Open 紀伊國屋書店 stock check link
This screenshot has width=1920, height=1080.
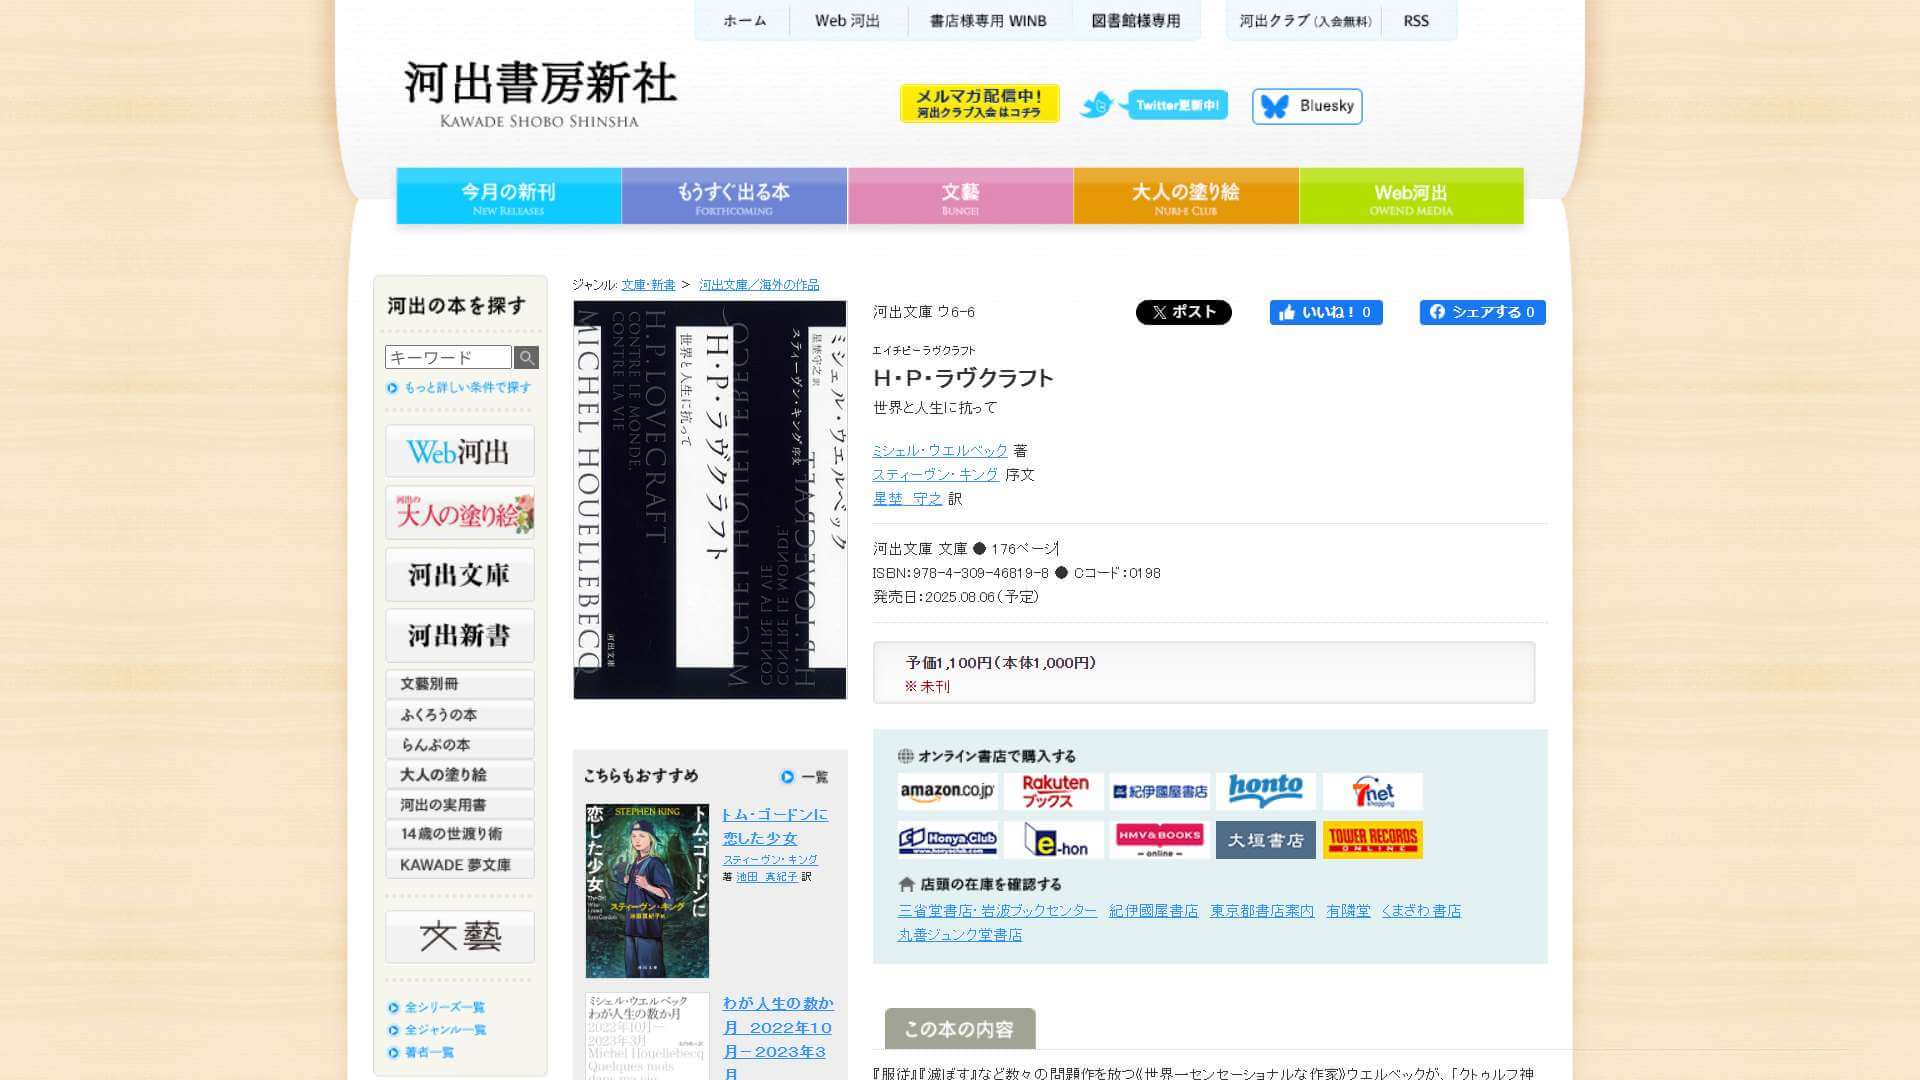click(1153, 911)
